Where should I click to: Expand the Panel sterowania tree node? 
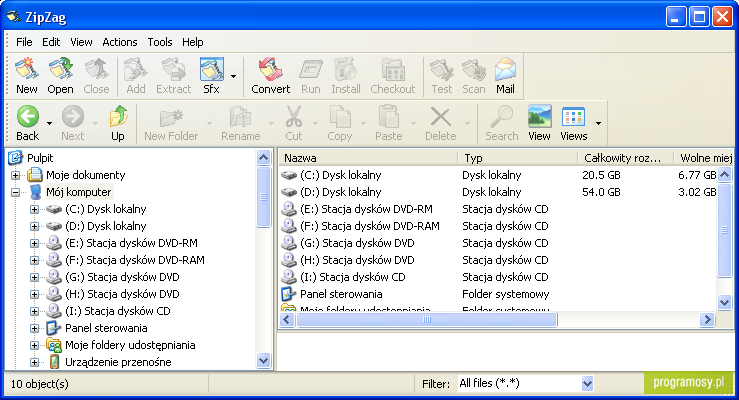click(x=34, y=328)
